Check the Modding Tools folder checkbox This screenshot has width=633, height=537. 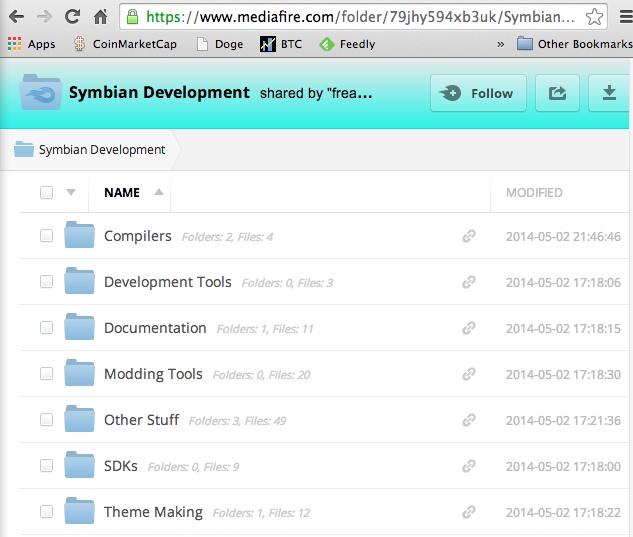point(46,373)
